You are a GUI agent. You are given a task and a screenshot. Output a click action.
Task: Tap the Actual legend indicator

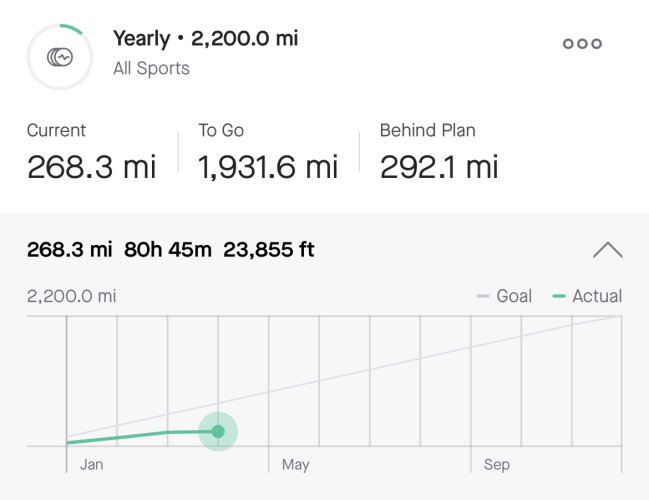pos(587,296)
